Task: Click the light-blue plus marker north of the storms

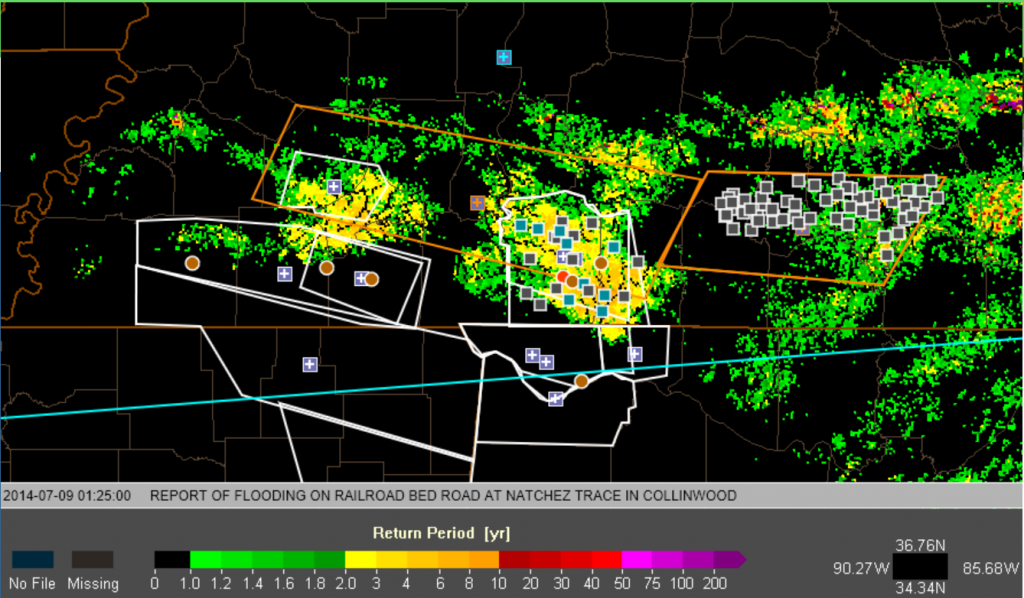Action: (x=504, y=58)
